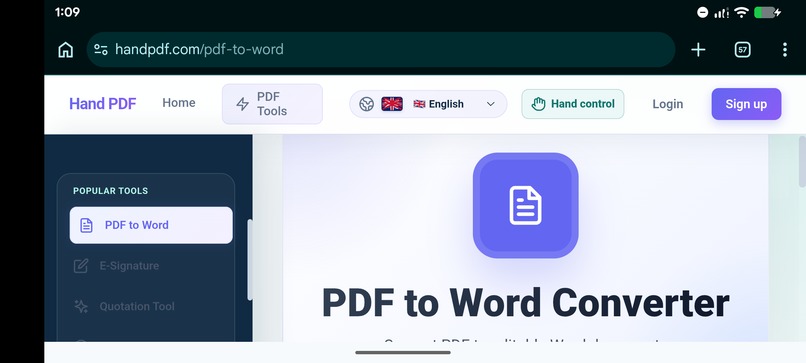Click the globe icon in language selector
Image resolution: width=806 pixels, height=363 pixels.
click(x=367, y=104)
